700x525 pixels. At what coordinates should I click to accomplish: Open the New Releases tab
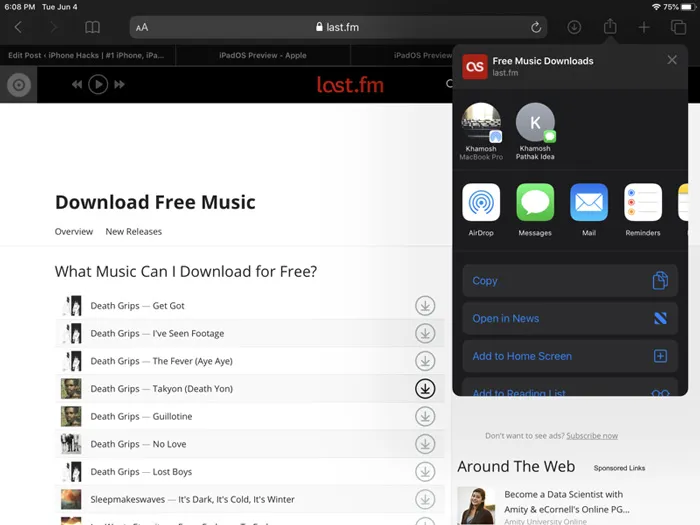133,231
